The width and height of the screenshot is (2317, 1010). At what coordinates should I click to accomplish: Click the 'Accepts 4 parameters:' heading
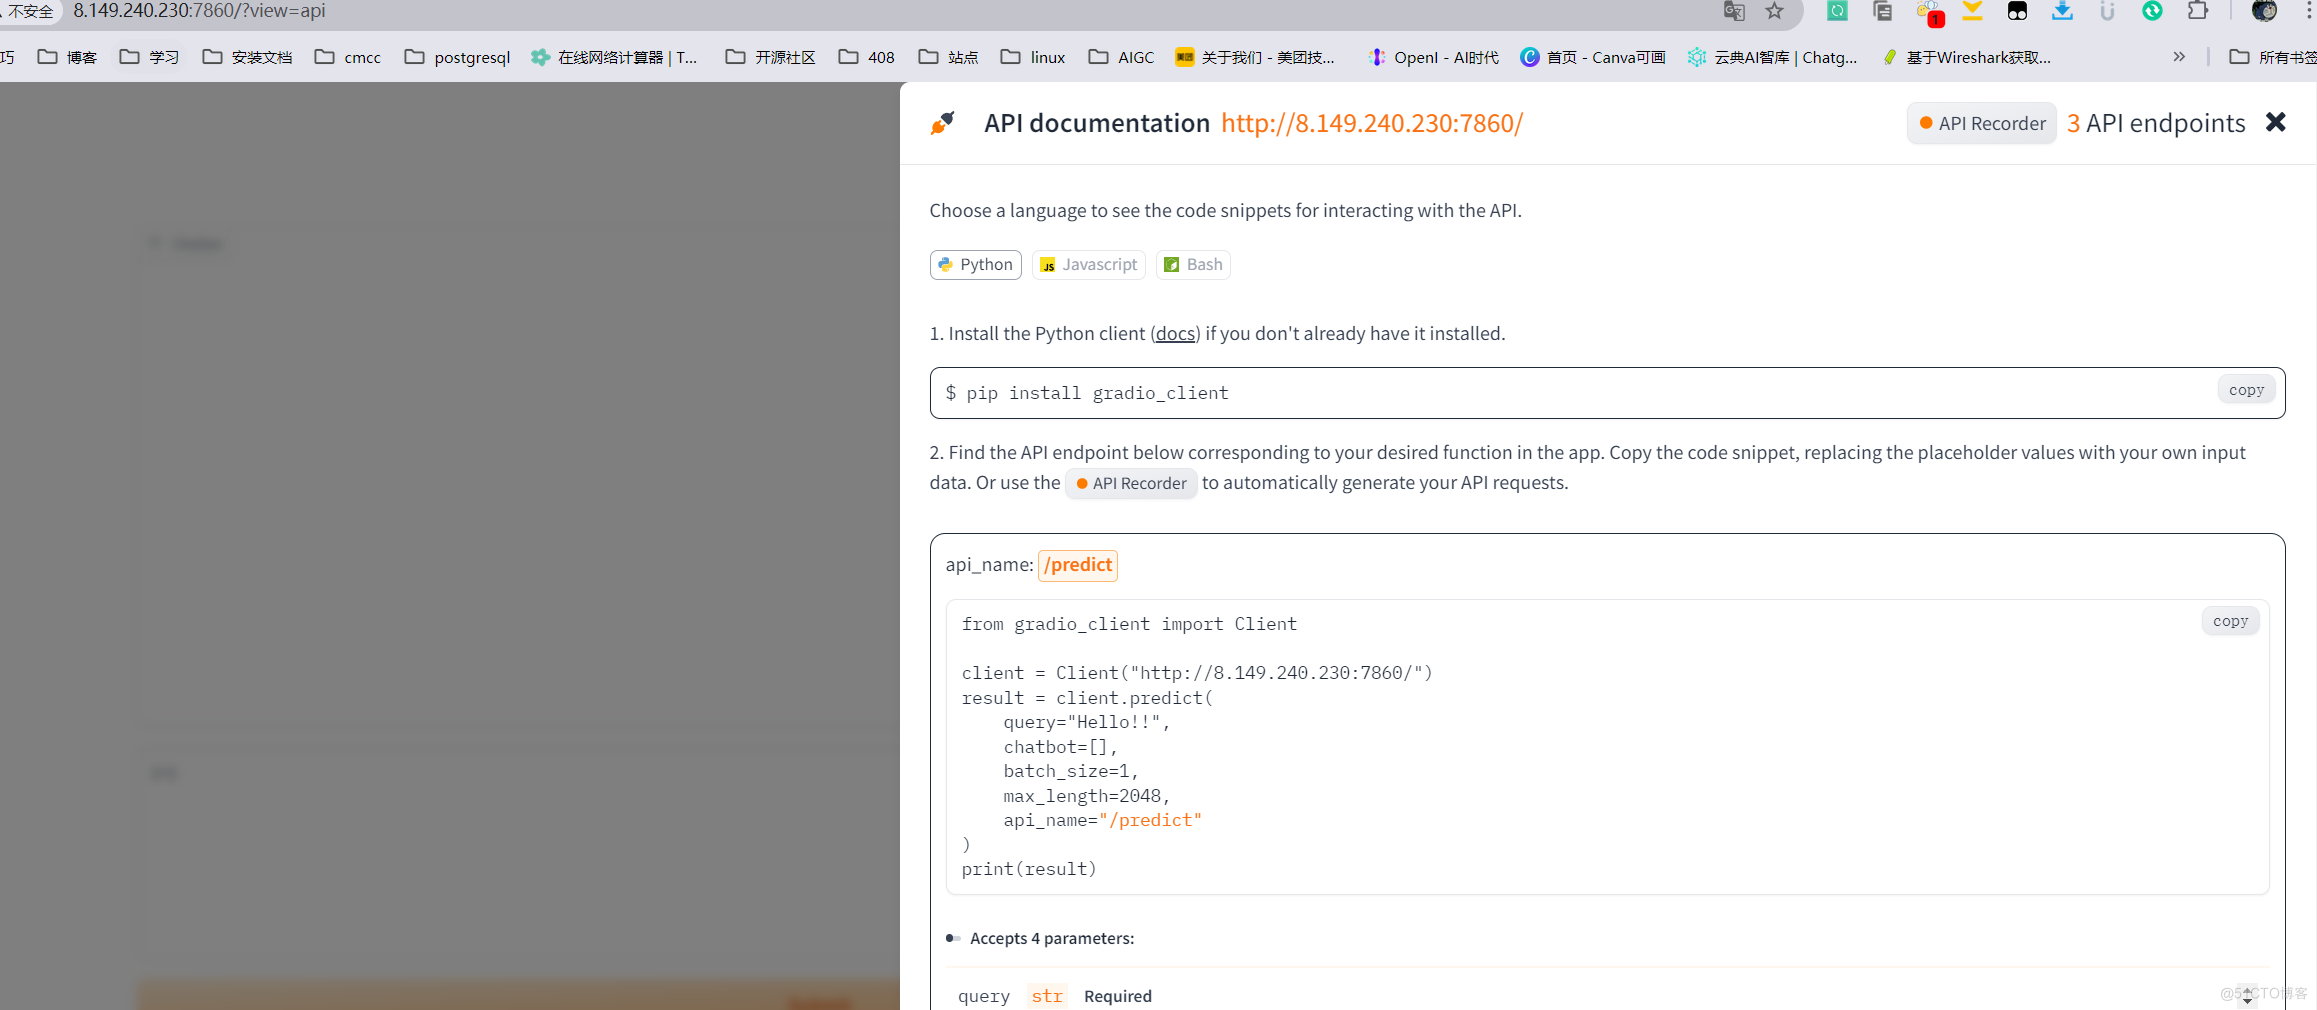click(1052, 938)
